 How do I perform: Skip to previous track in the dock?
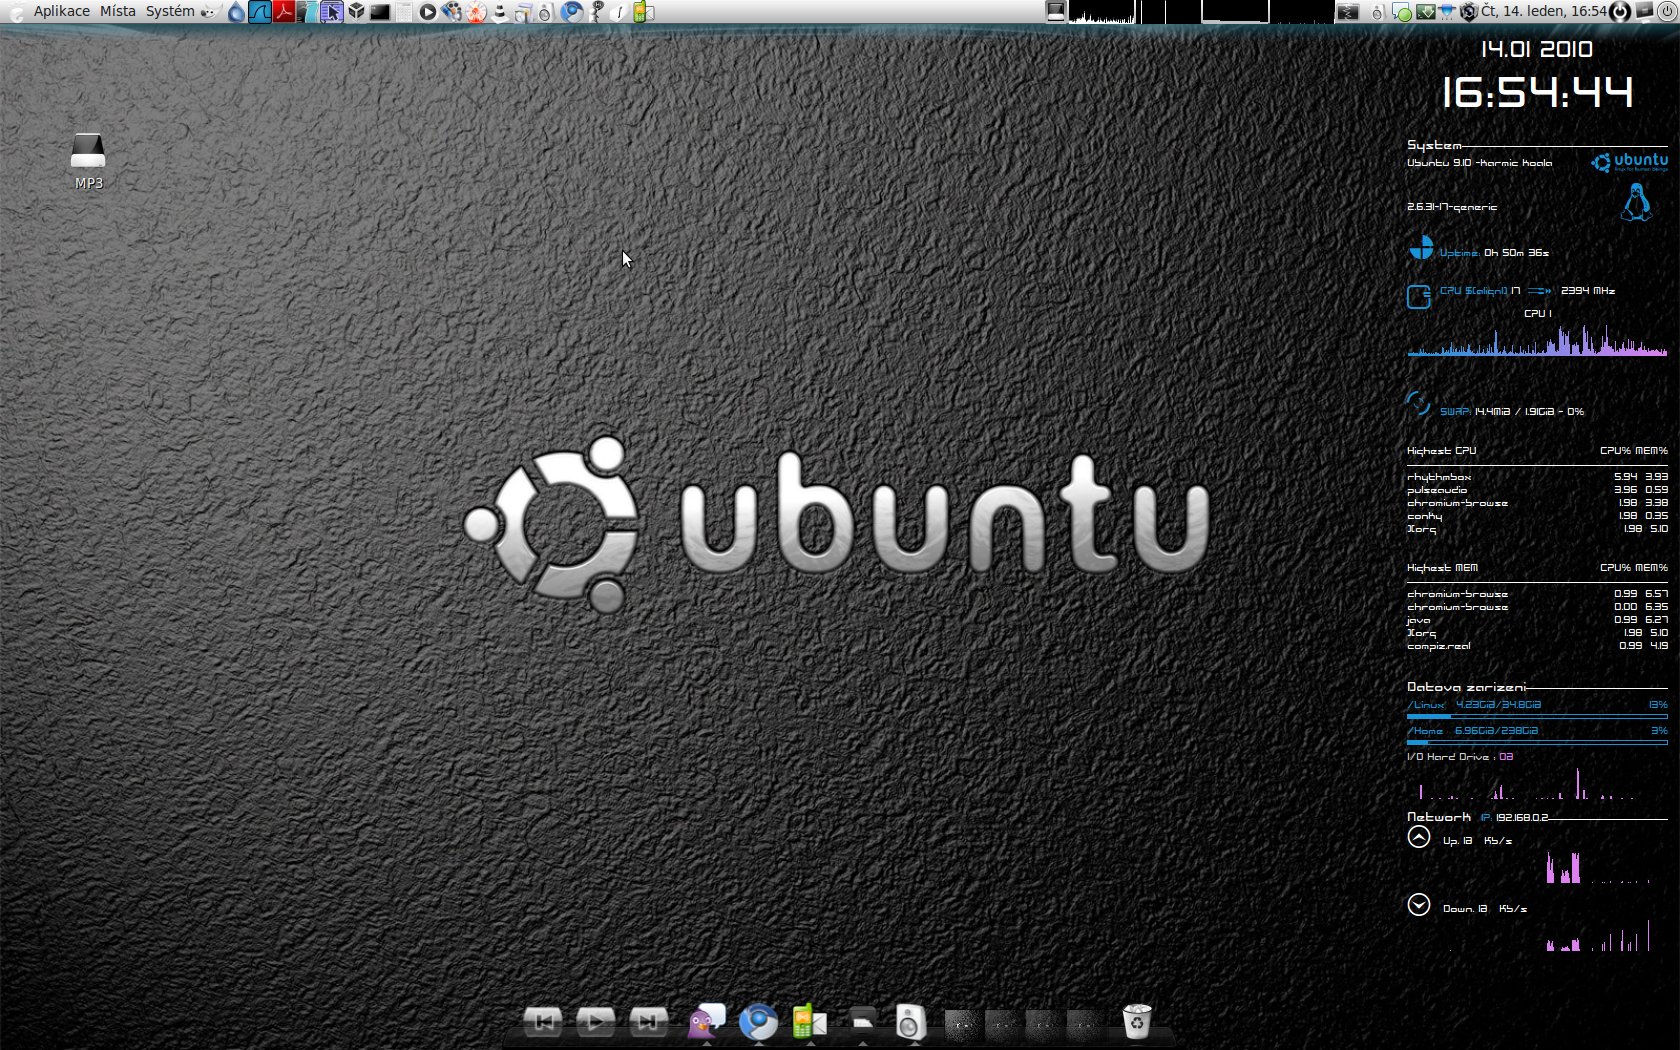tap(543, 1021)
